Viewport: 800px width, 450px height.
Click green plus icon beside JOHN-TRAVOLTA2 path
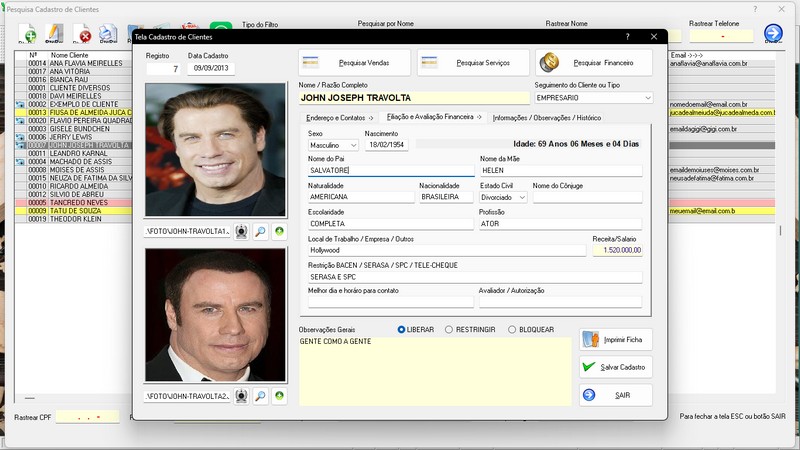279,396
